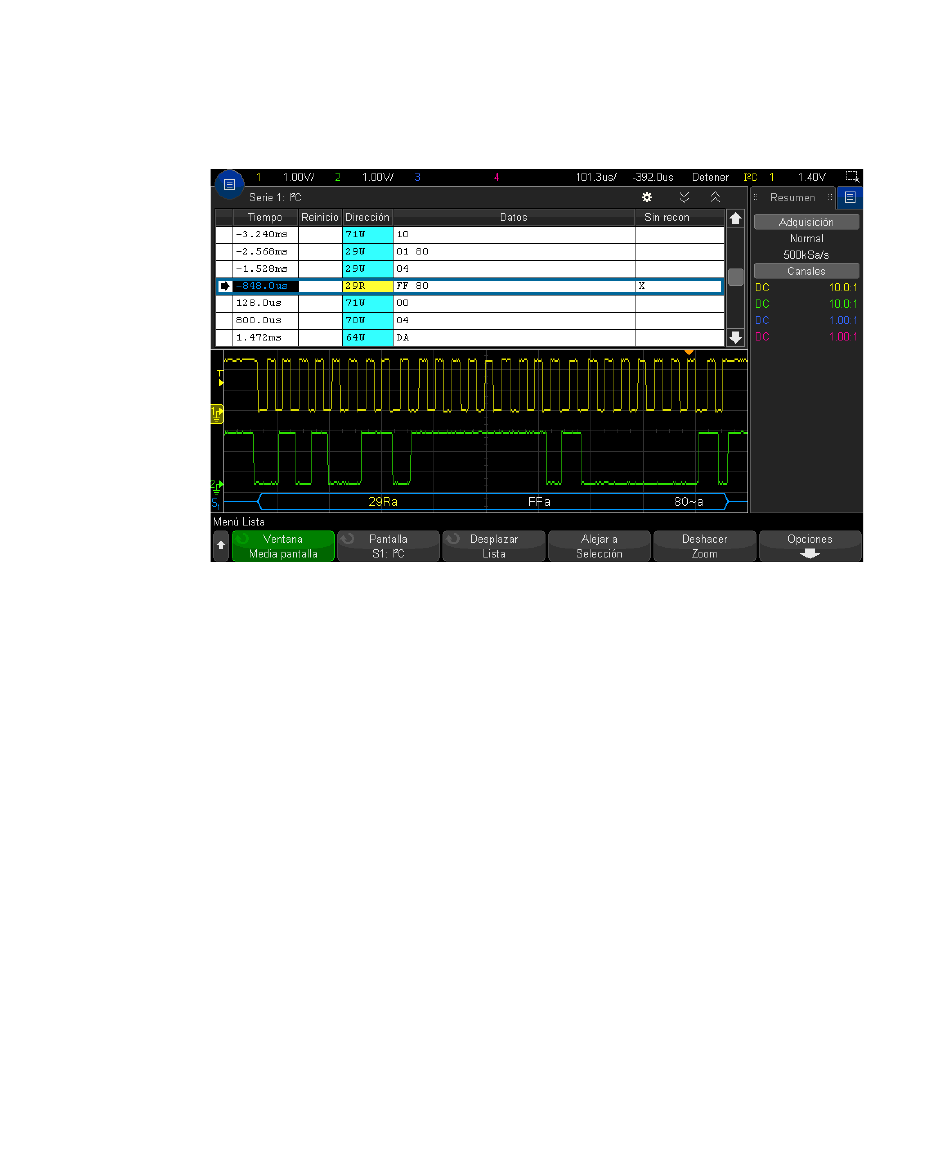Open lister settings gear icon
This screenshot has width=950, height=1165.
[647, 197]
